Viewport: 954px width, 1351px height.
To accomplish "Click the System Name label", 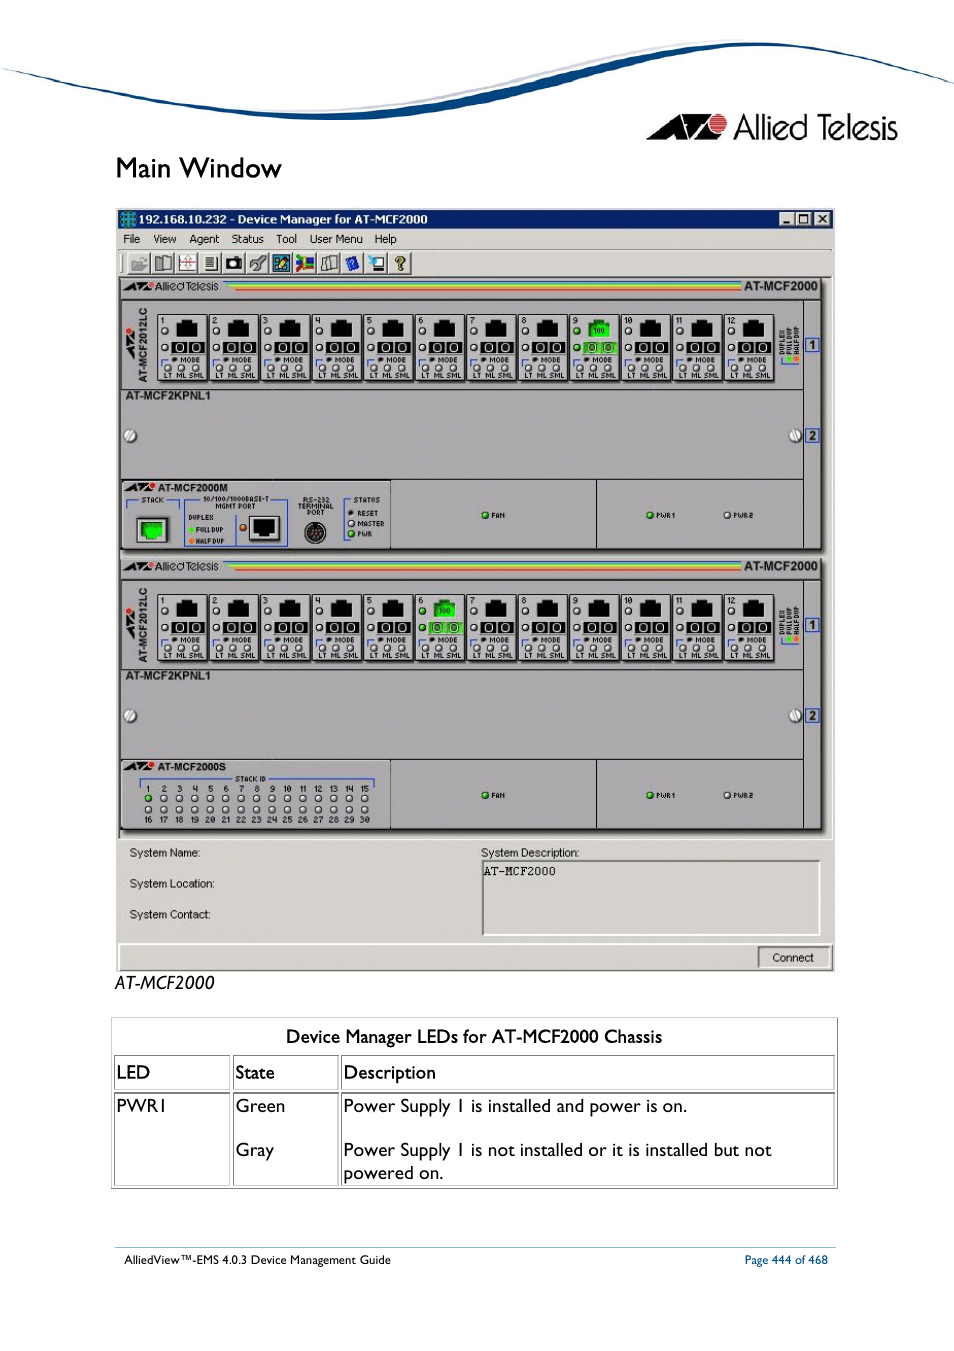I will (165, 853).
